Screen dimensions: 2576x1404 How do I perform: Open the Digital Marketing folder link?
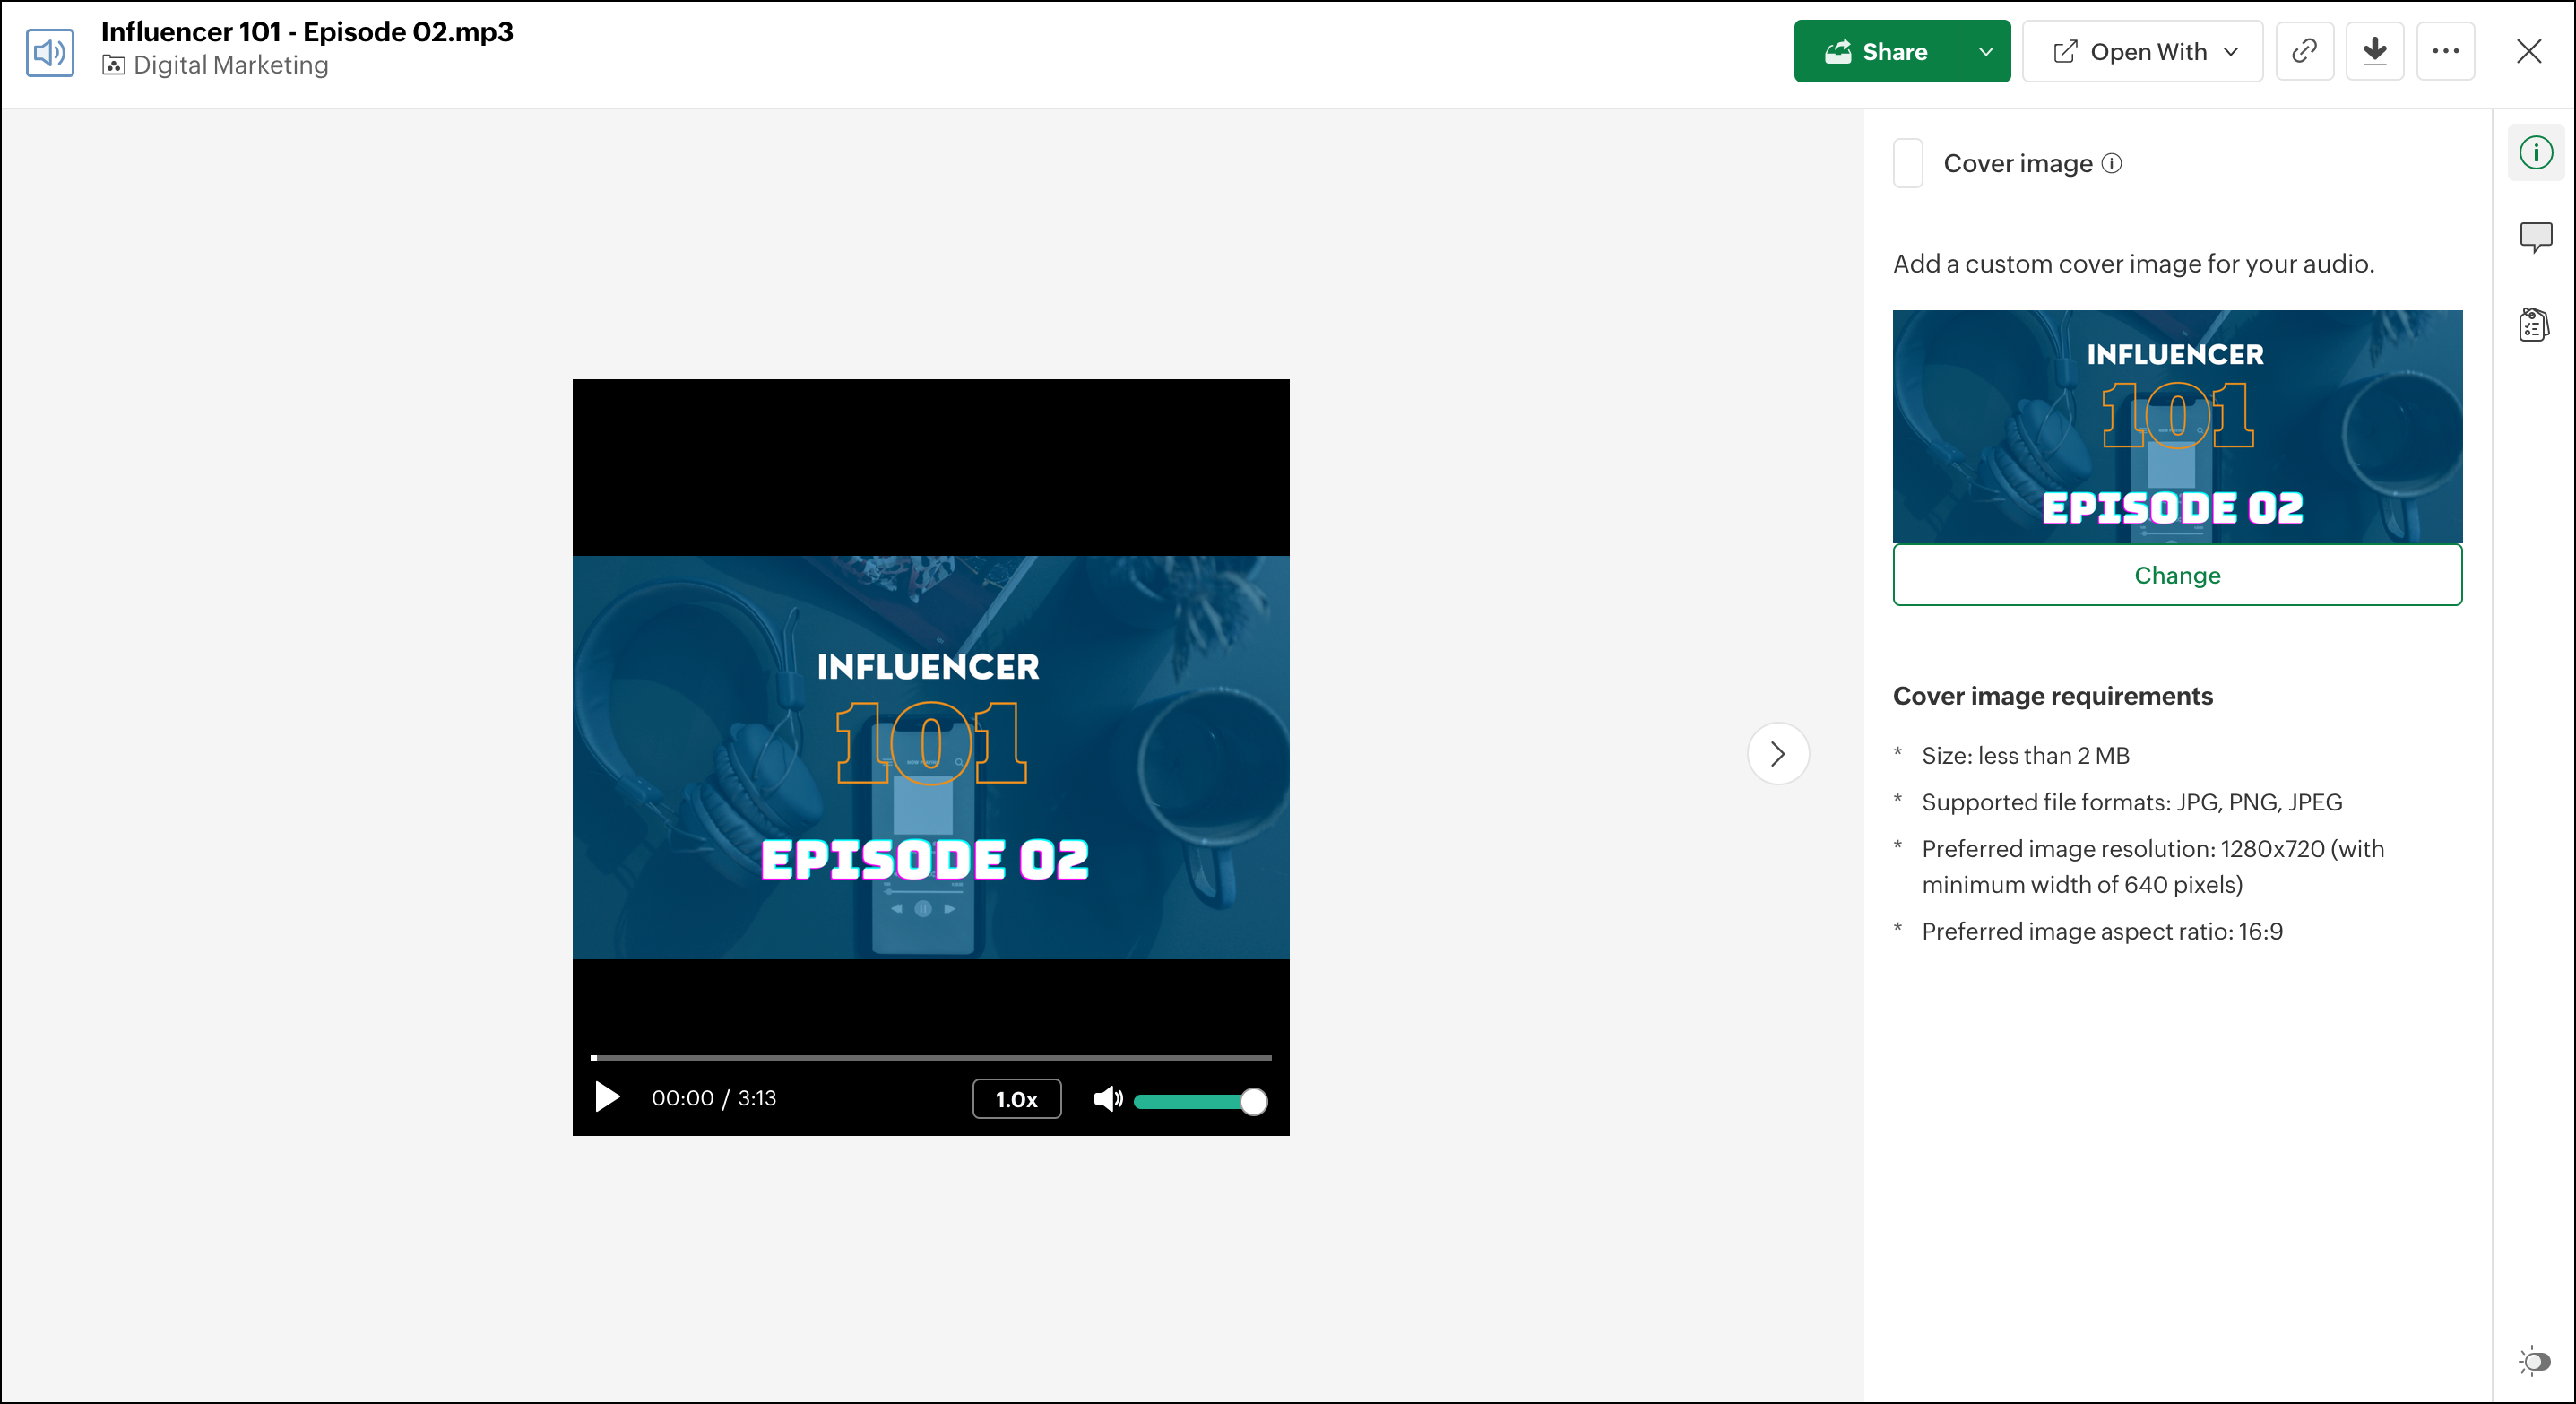pos(230,65)
